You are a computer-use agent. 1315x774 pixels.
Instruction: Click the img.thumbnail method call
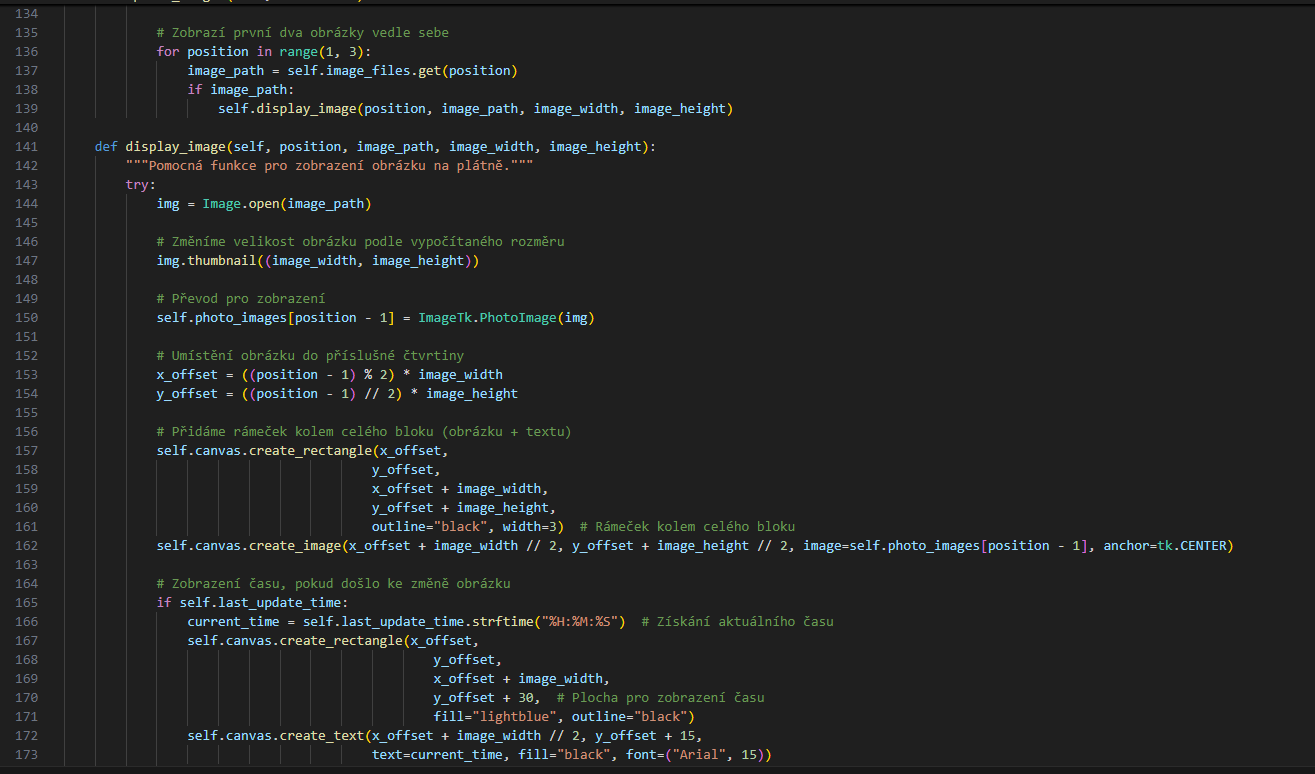tap(210, 261)
